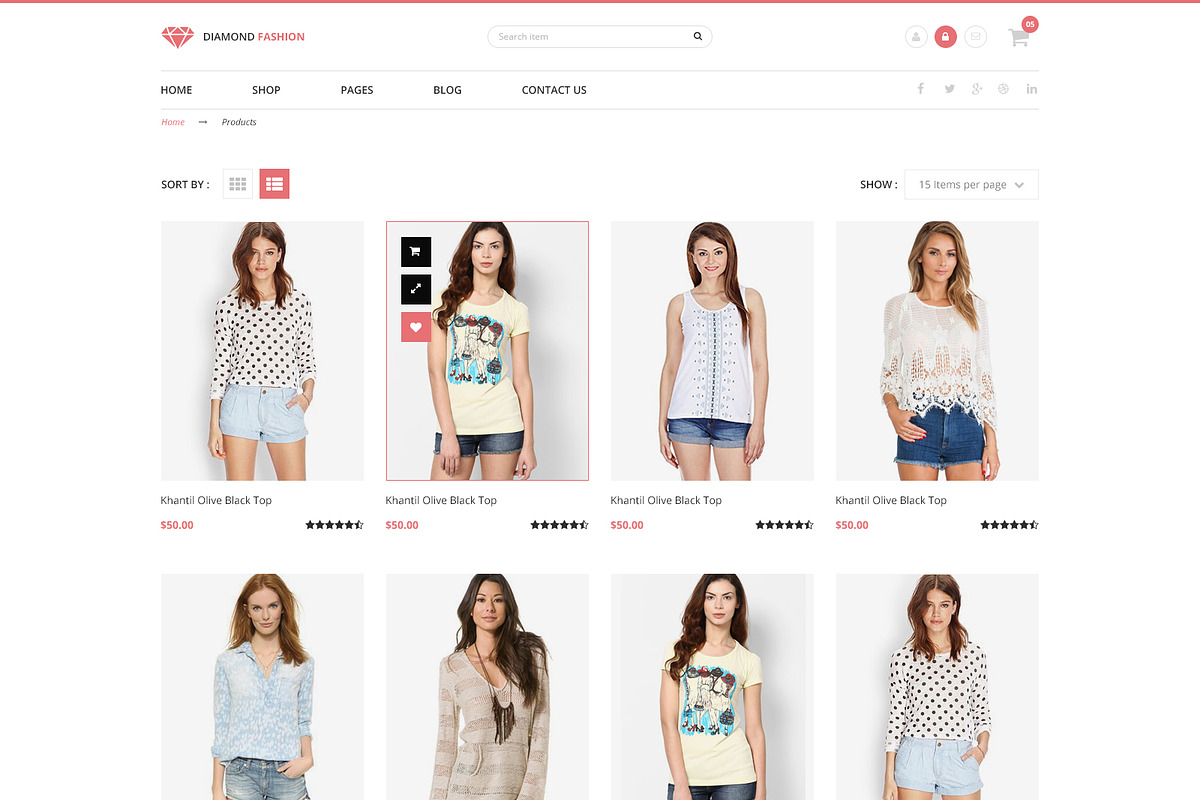This screenshot has height=800, width=1200.
Task: Open the BLOG menu item
Action: pos(447,90)
